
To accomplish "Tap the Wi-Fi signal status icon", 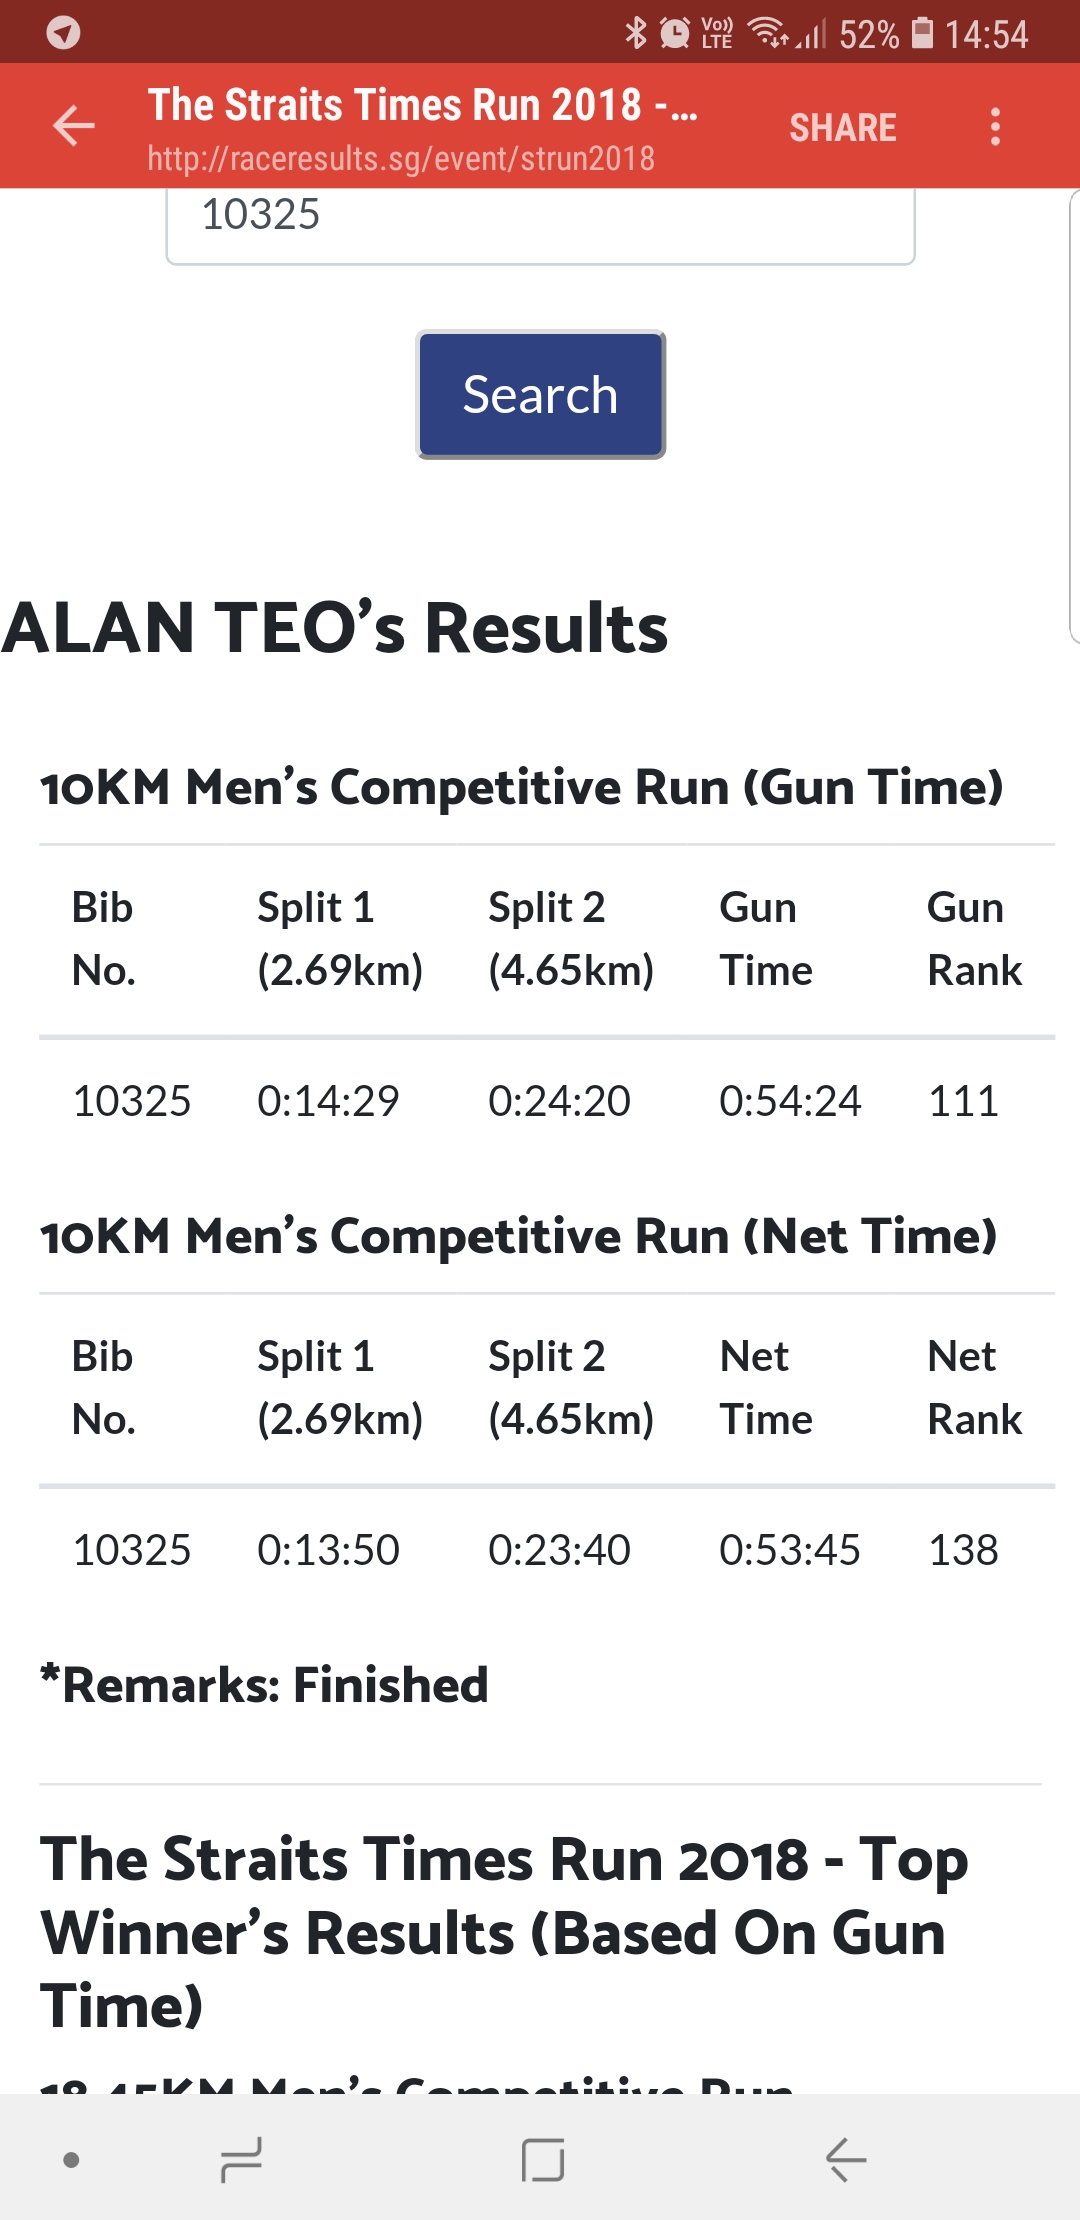I will pyautogui.click(x=768, y=33).
